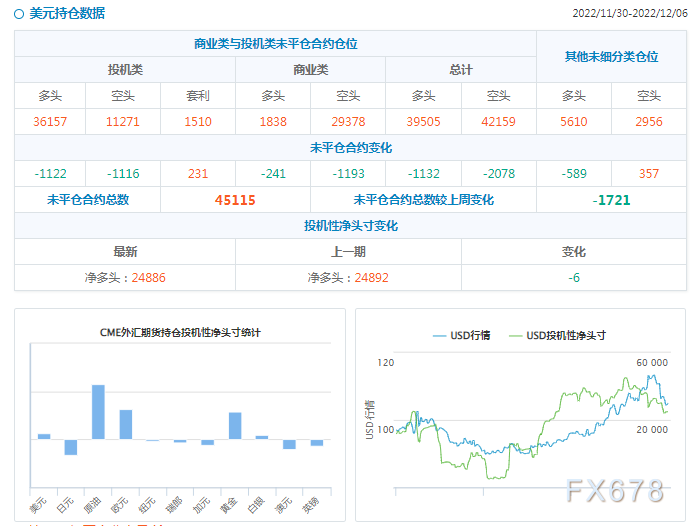Screen dimensions: 694x526
Task: Click the 变化 column header
Action: point(574,252)
